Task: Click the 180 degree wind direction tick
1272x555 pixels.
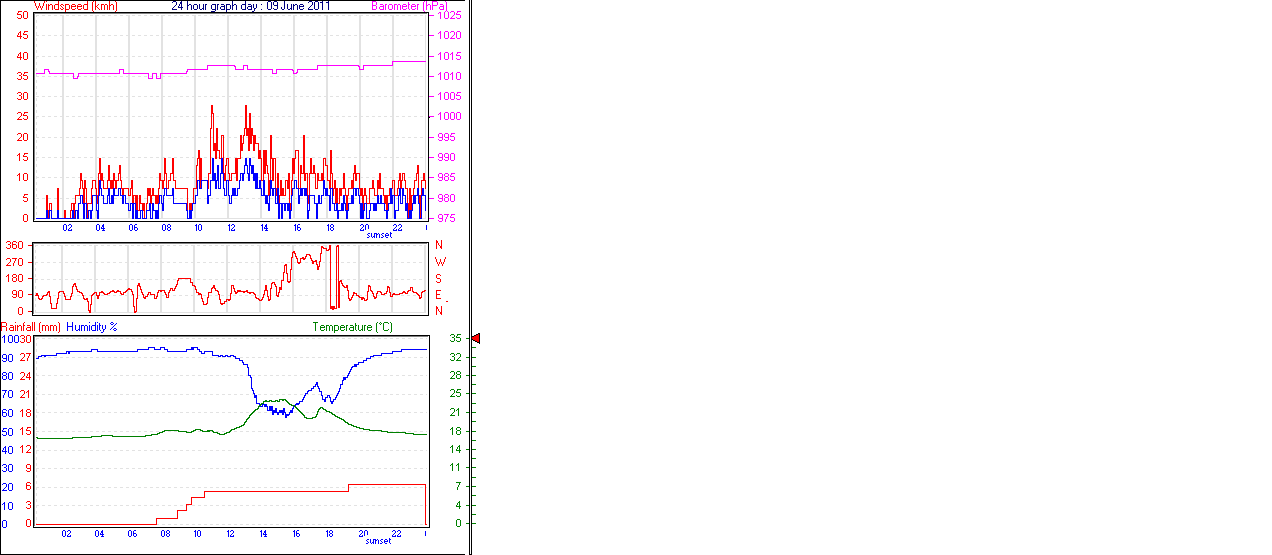Action: [15, 278]
